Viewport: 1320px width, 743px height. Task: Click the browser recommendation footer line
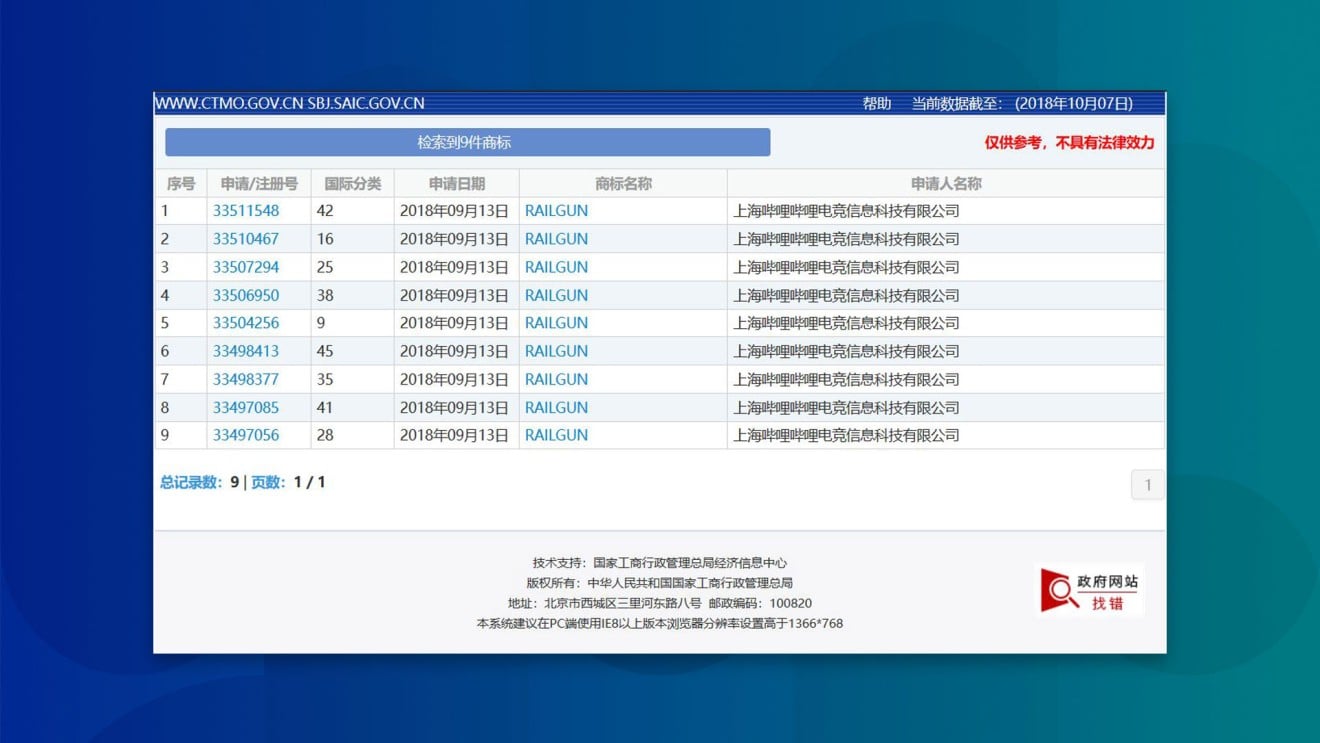[660, 623]
